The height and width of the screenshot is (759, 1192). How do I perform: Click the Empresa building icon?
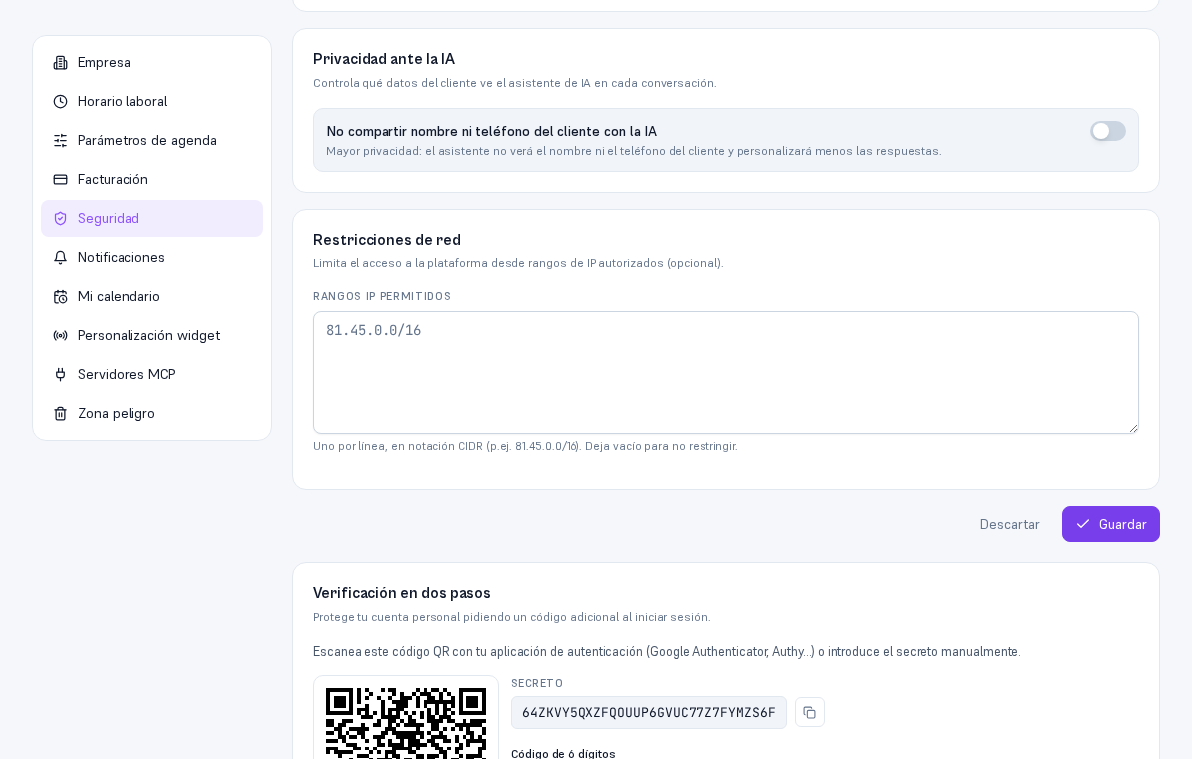[x=60, y=62]
